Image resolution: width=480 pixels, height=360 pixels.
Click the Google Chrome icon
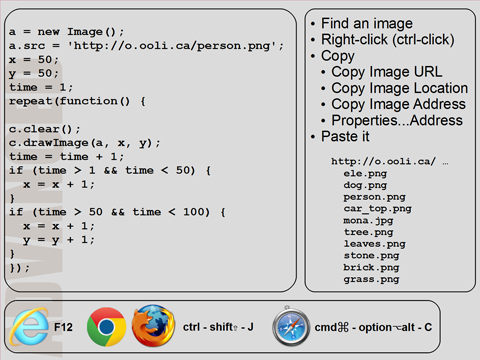pyautogui.click(x=106, y=327)
